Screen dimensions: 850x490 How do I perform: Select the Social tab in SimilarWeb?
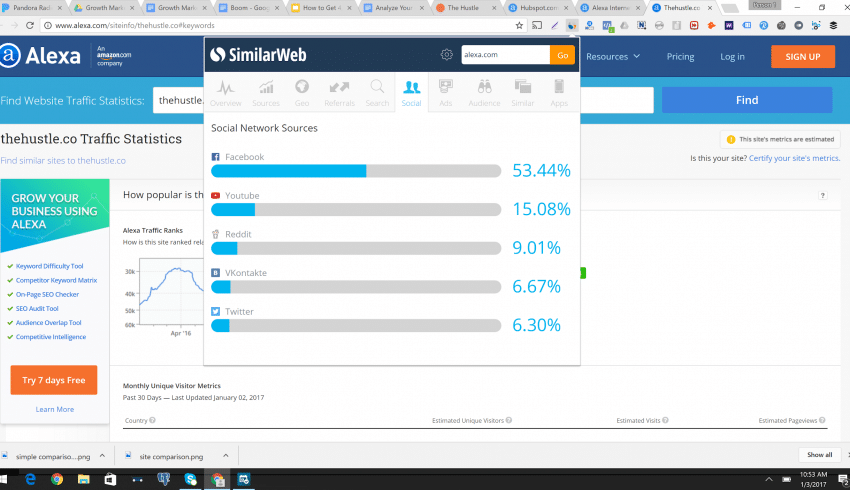click(x=411, y=93)
